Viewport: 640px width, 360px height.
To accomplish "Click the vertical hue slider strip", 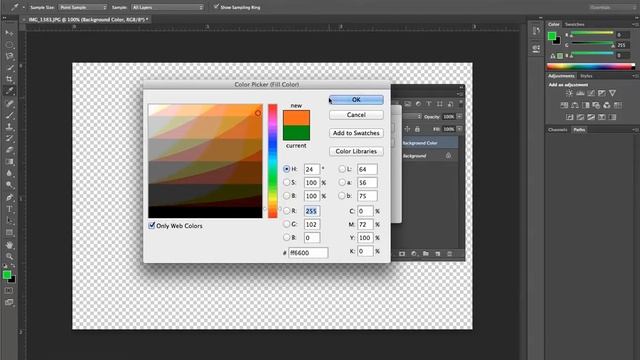I will click(x=273, y=161).
